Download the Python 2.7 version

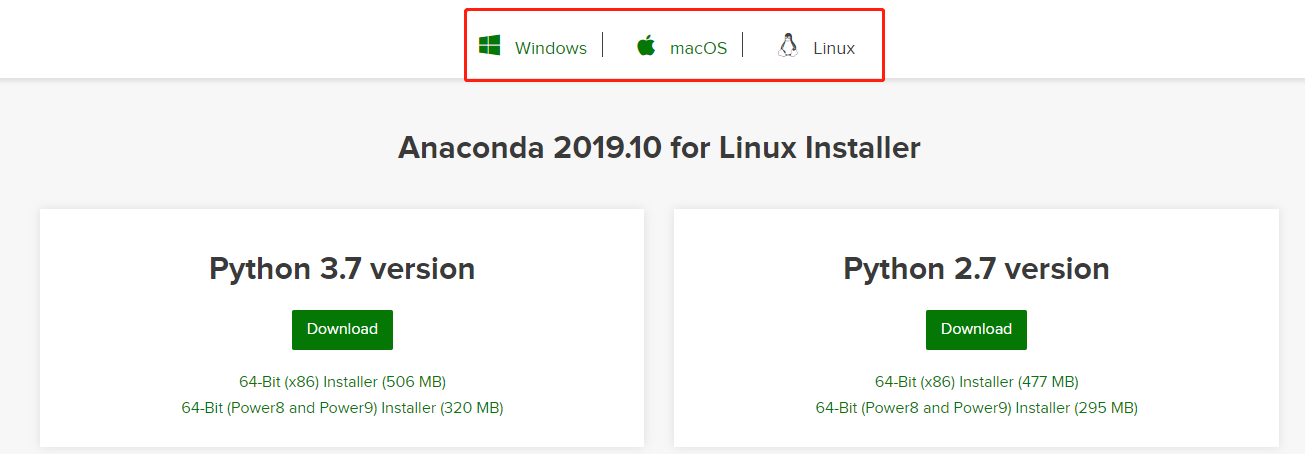coord(976,329)
